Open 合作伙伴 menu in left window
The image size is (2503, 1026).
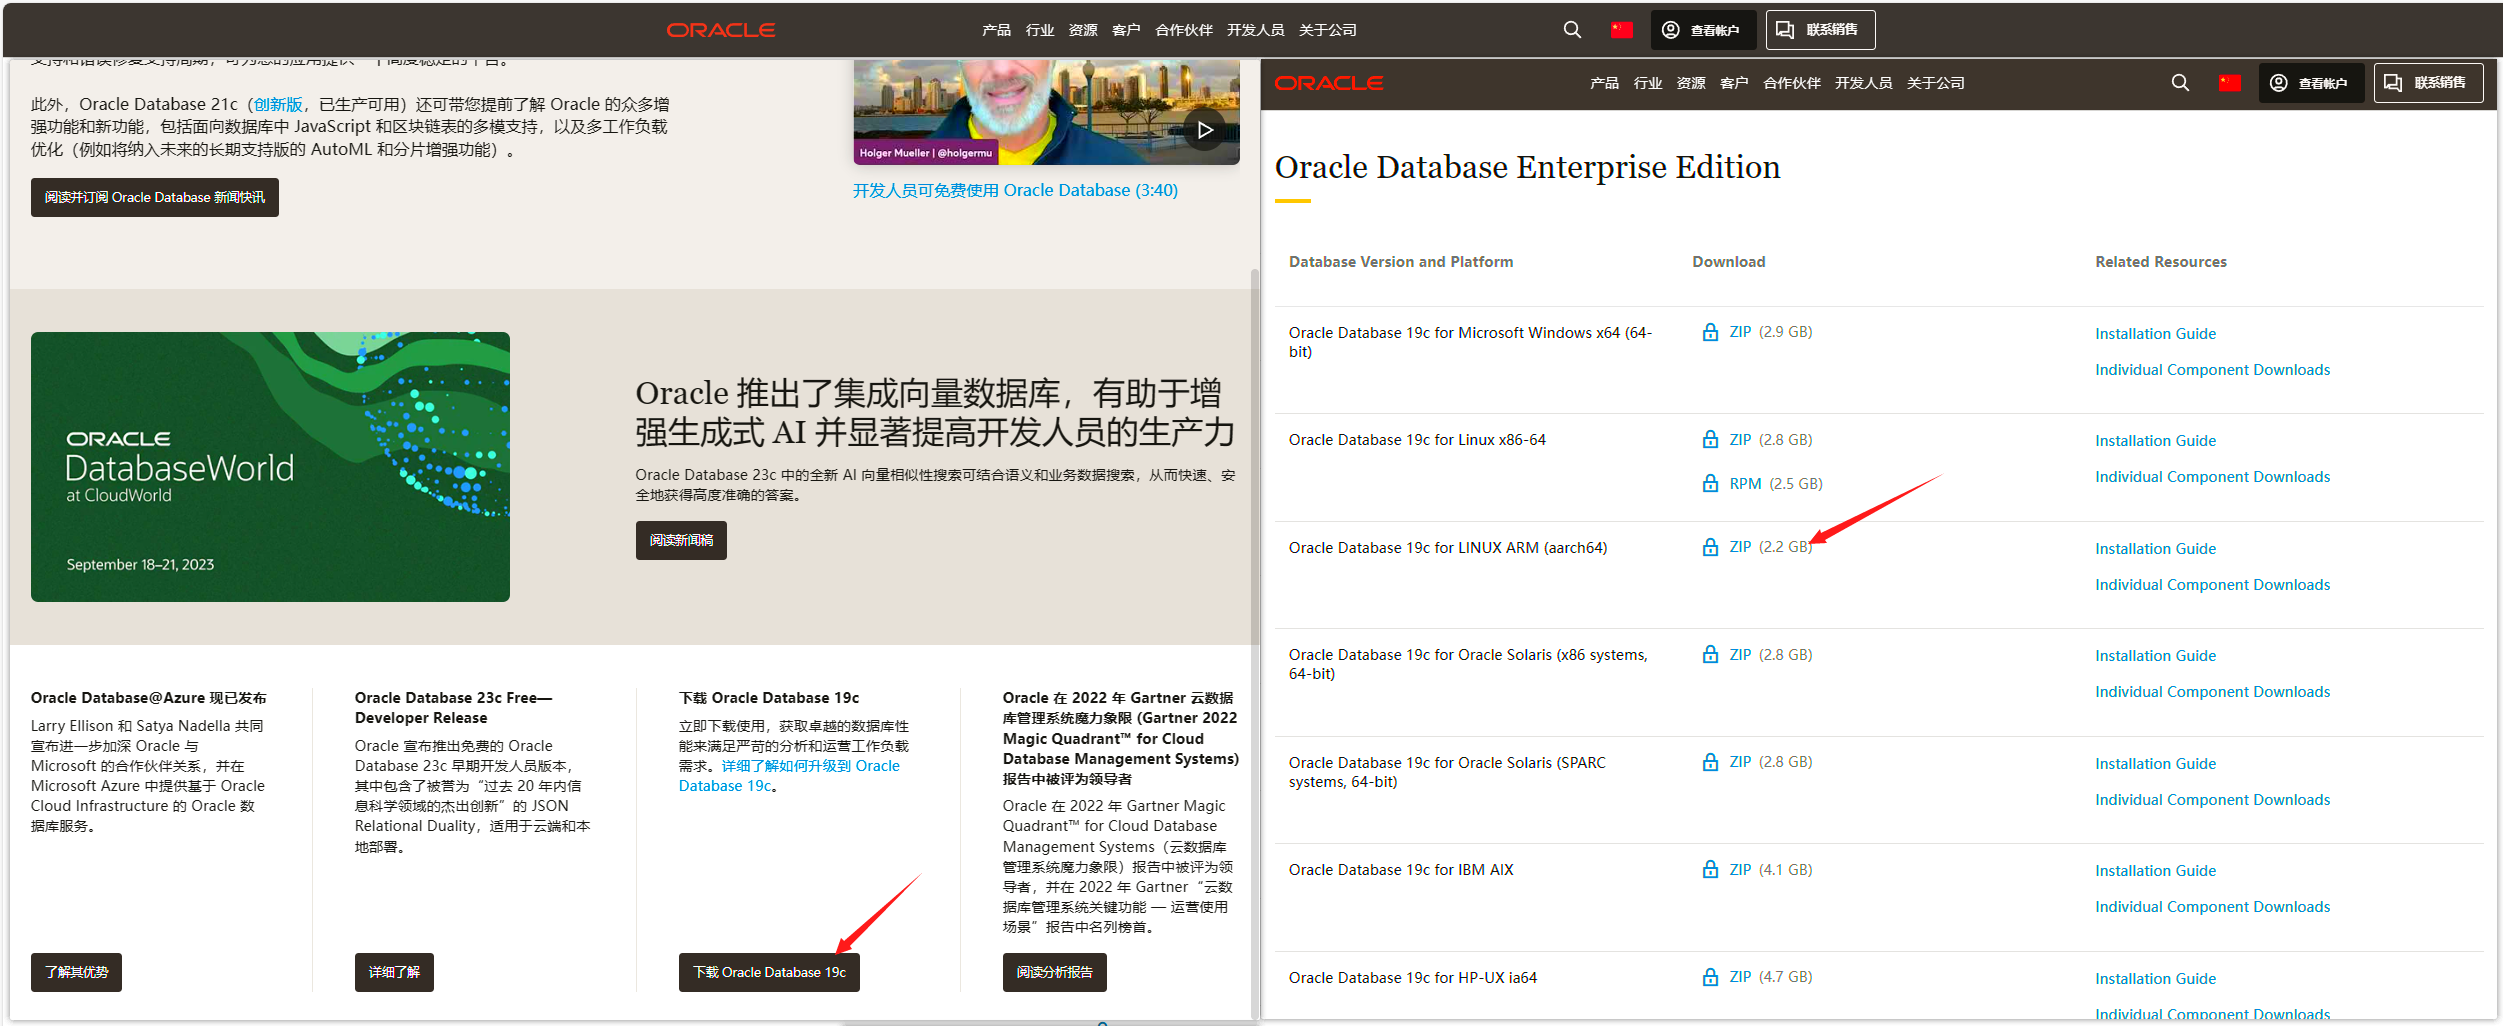(1184, 30)
